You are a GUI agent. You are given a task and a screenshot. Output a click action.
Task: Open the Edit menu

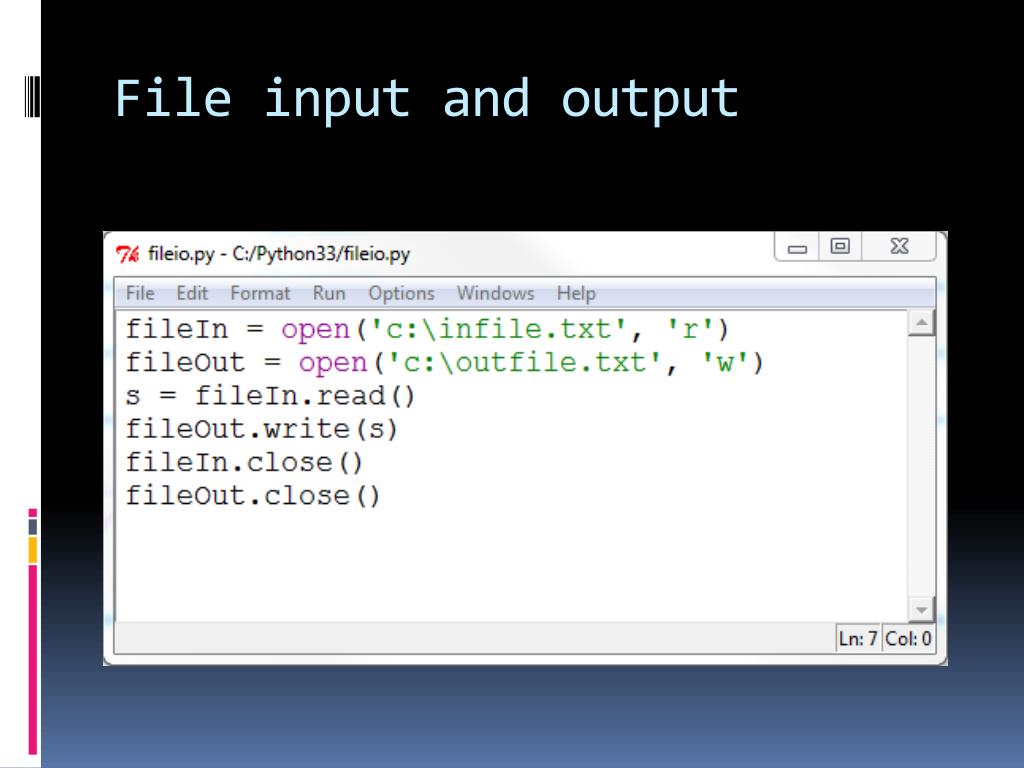click(x=192, y=293)
